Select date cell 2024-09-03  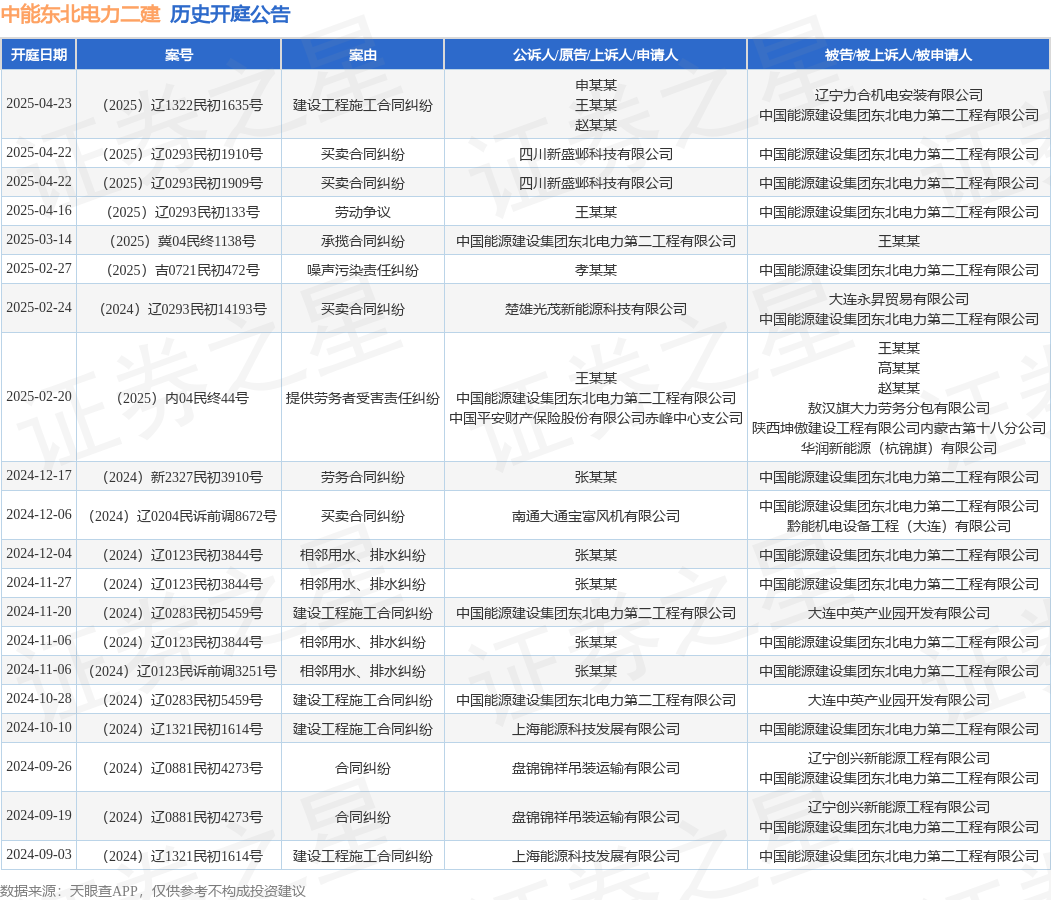pos(39,854)
